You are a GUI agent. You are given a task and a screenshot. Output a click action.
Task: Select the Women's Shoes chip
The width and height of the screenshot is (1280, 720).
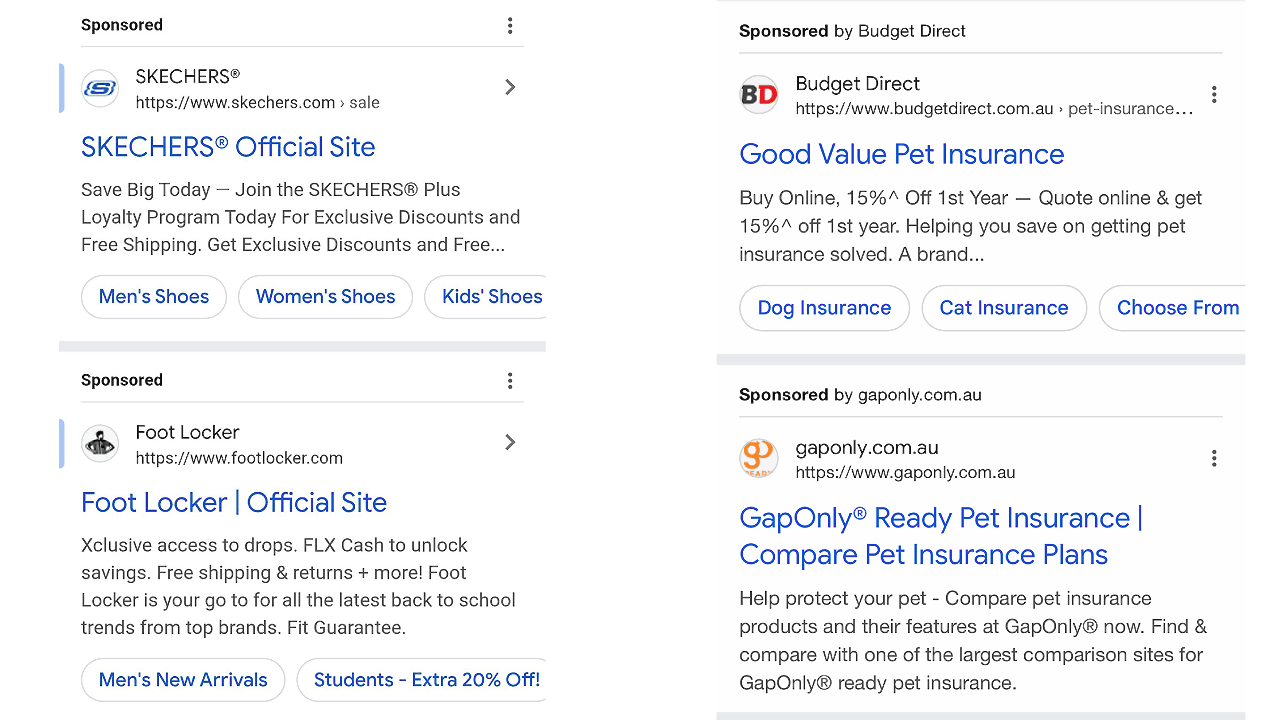click(x=325, y=297)
